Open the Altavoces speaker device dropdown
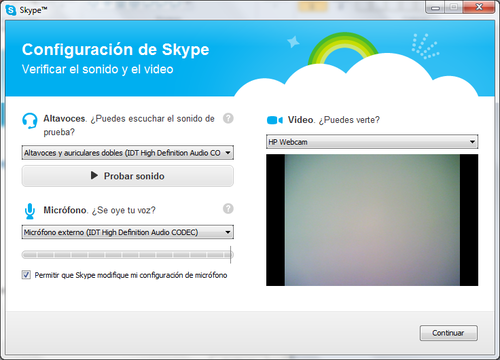Image resolution: width=500 pixels, height=360 pixels. [x=128, y=153]
